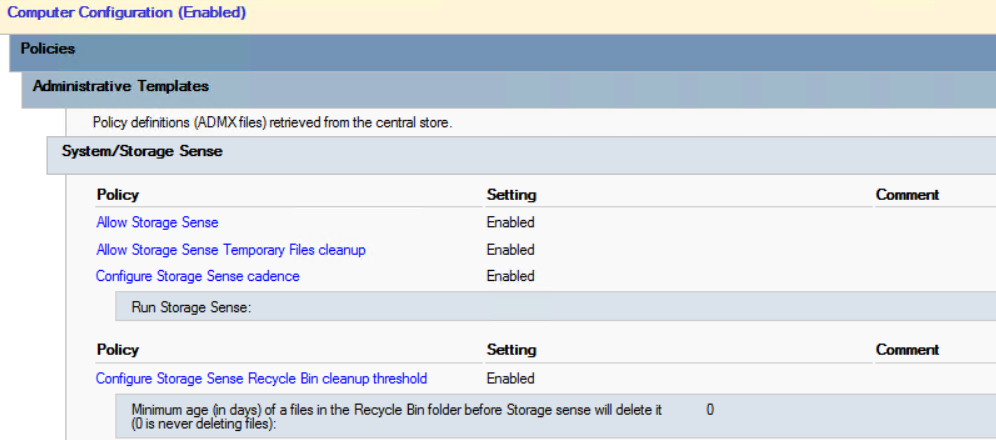Click the first Policy column header
The height and width of the screenshot is (440, 996).
(x=118, y=194)
